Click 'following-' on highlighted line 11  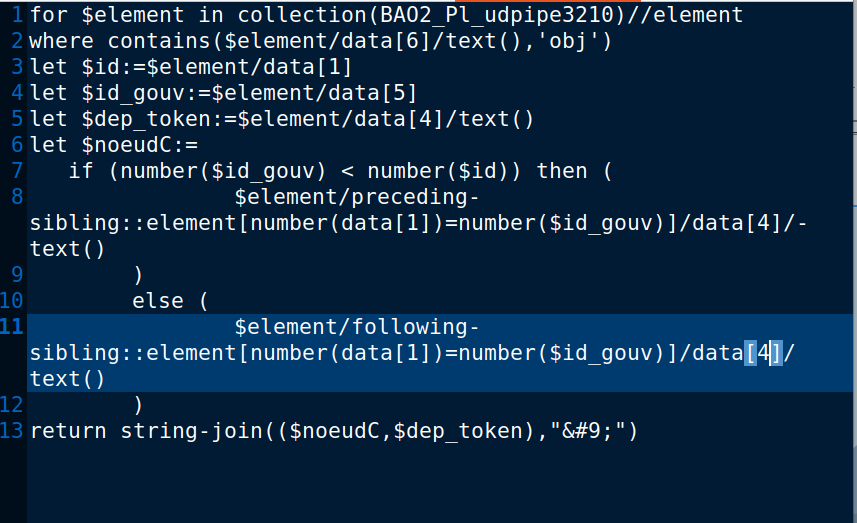click(415, 327)
